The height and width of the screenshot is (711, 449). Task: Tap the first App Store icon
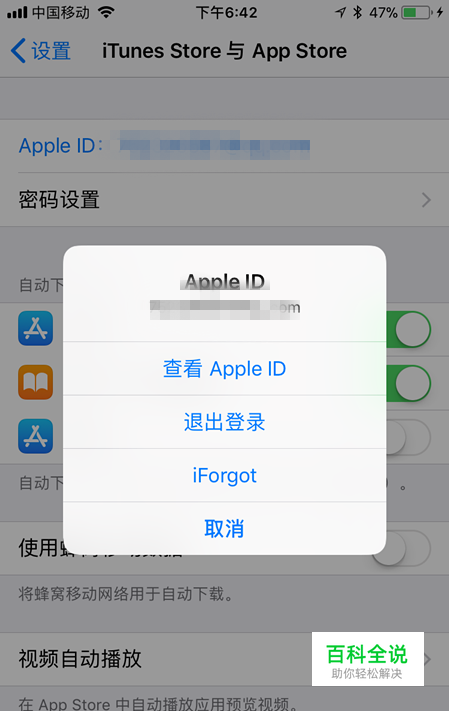pyautogui.click(x=35, y=328)
